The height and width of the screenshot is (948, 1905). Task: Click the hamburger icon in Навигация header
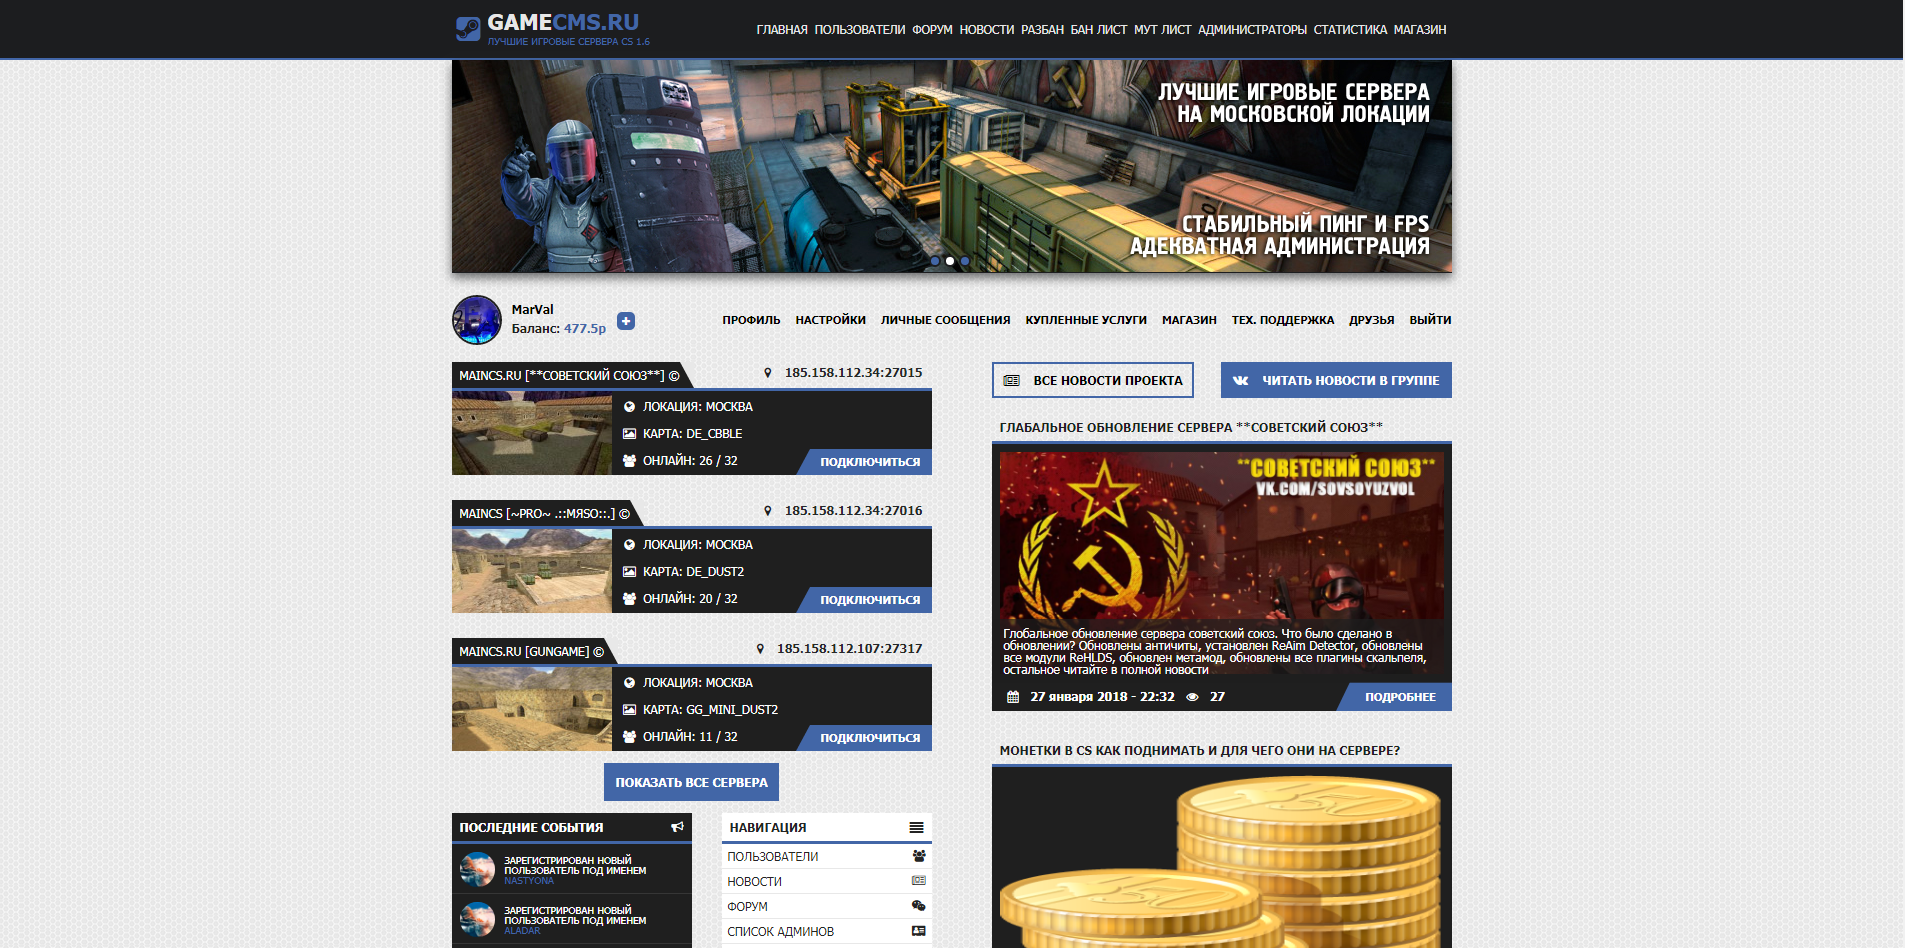point(916,827)
